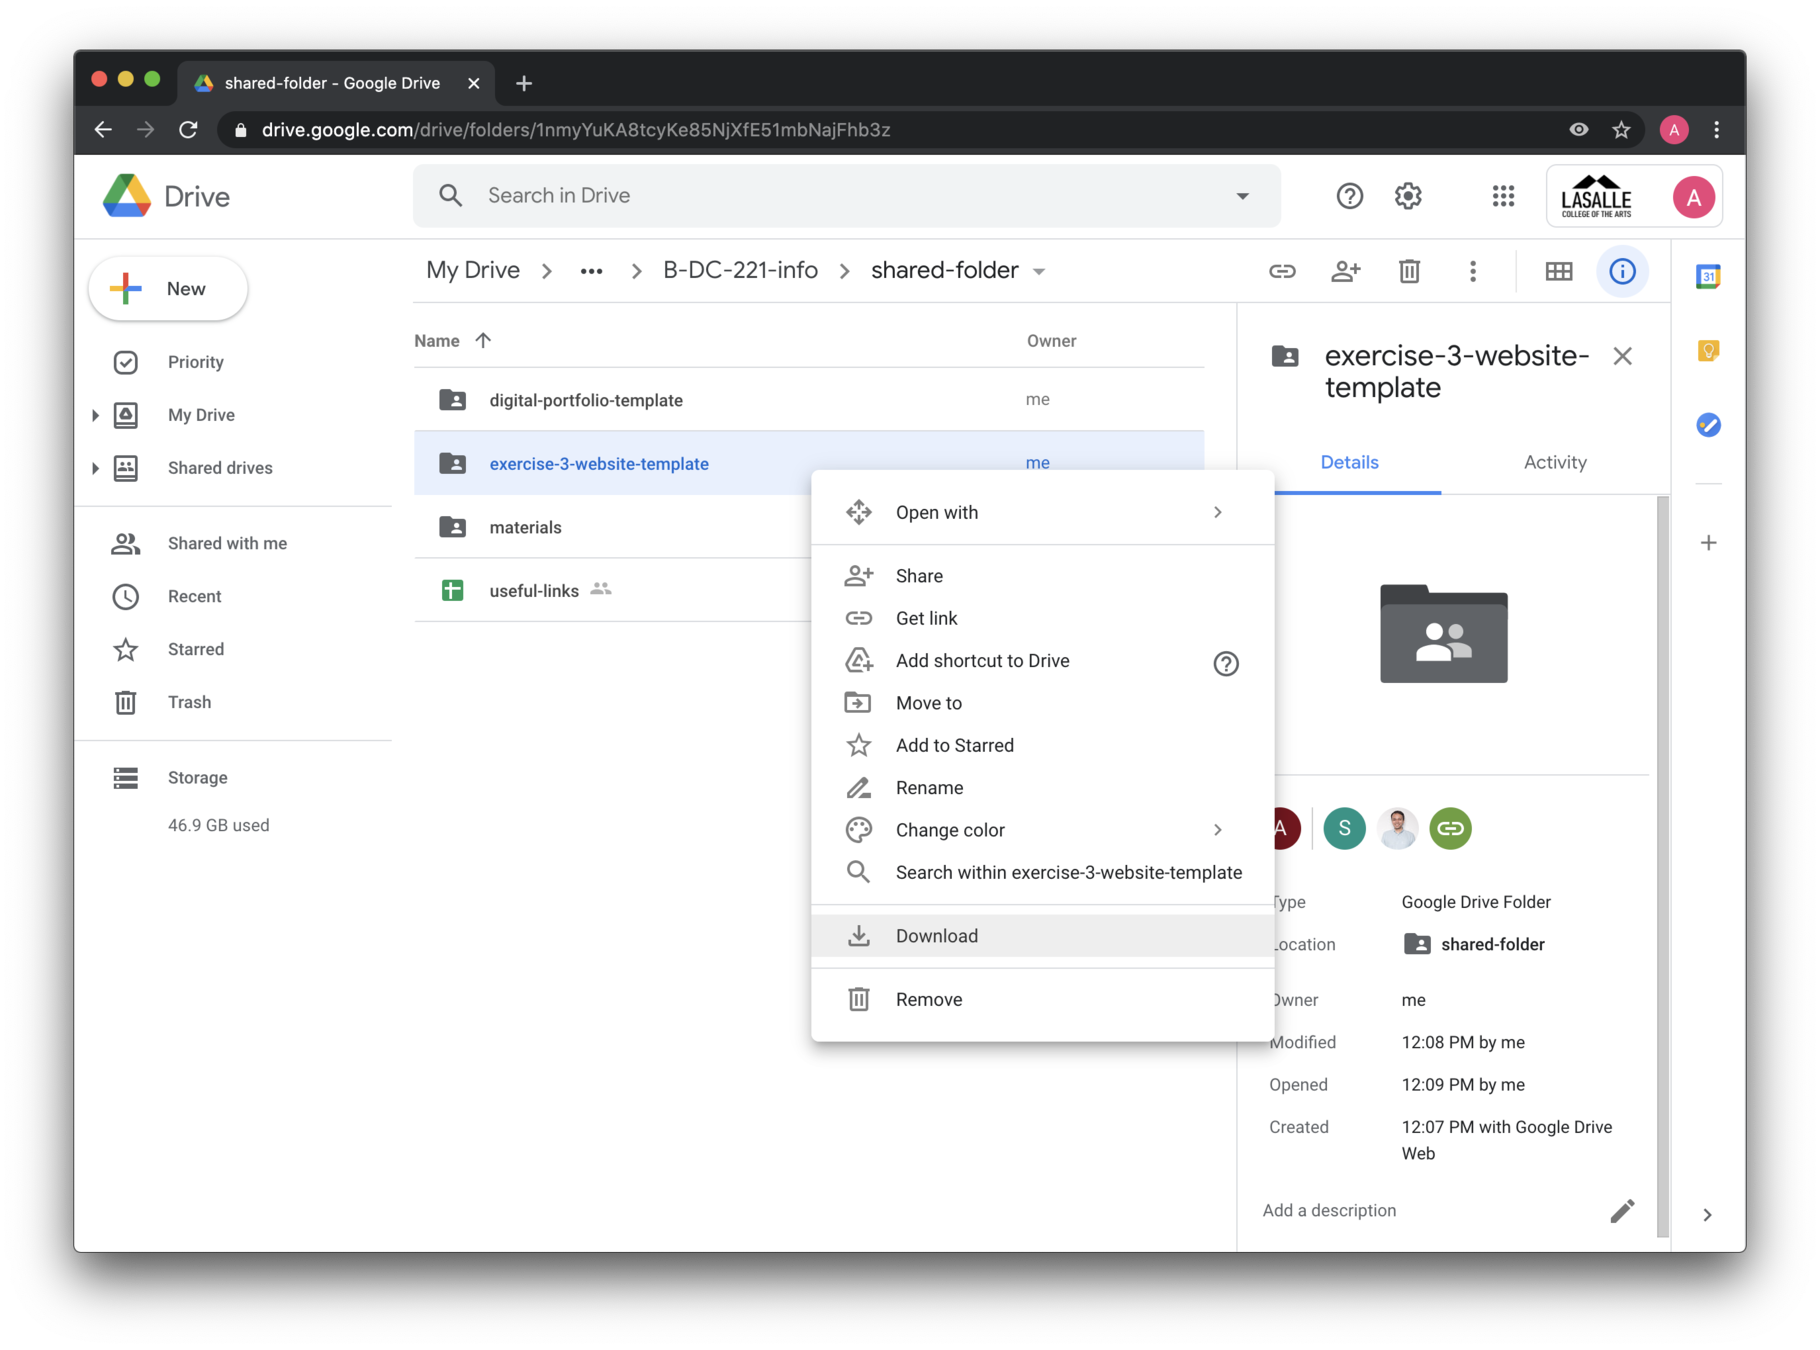Click the Search in Drive field
The image size is (1820, 1350).
847,196
